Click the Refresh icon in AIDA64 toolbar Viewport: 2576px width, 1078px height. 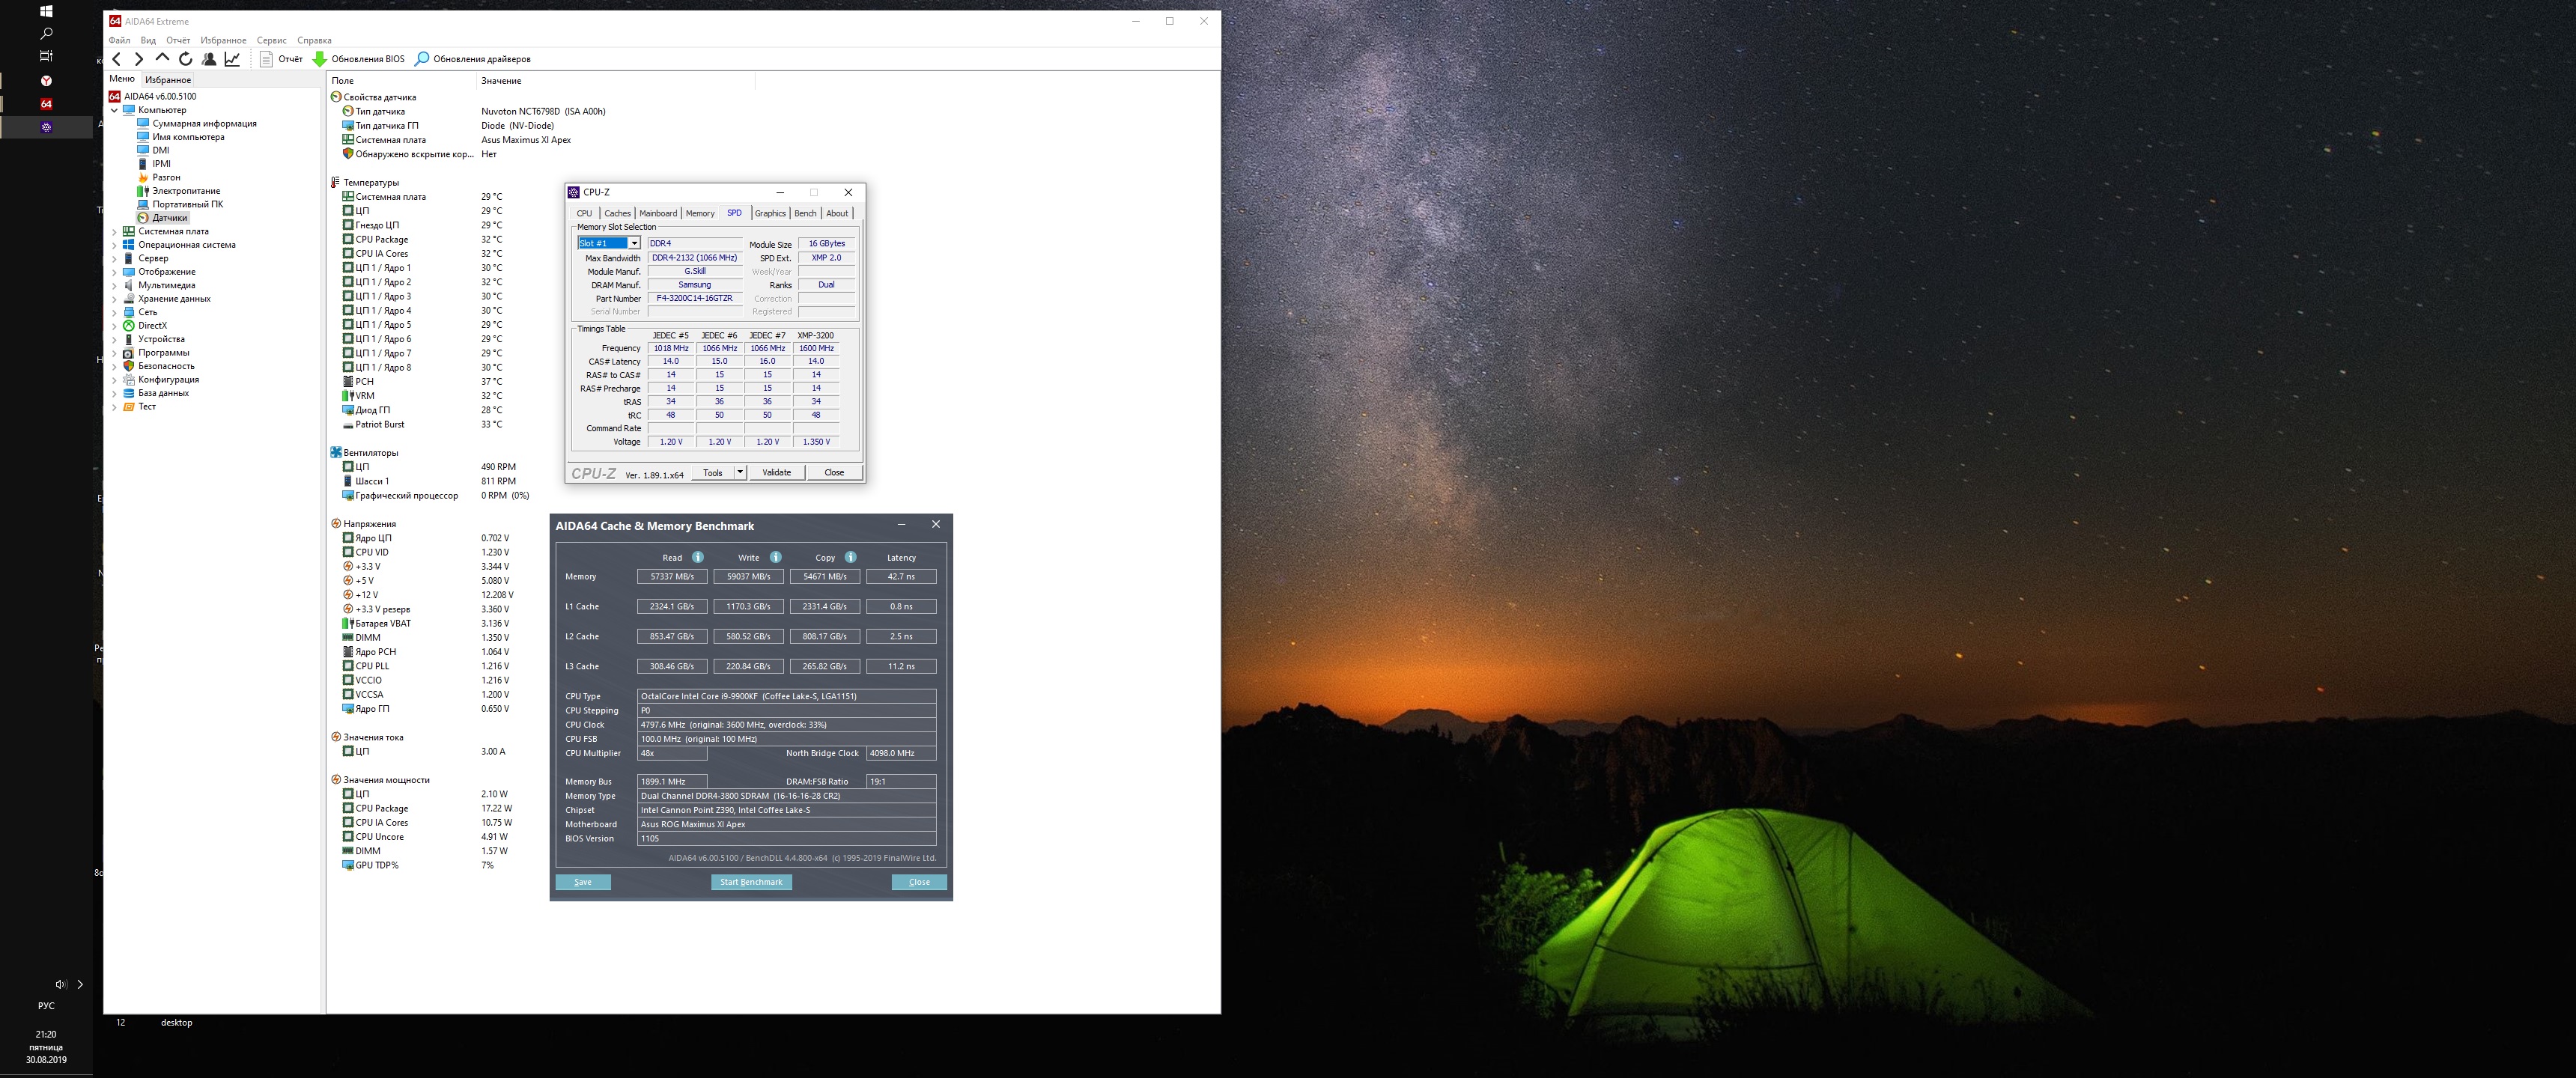[x=185, y=59]
